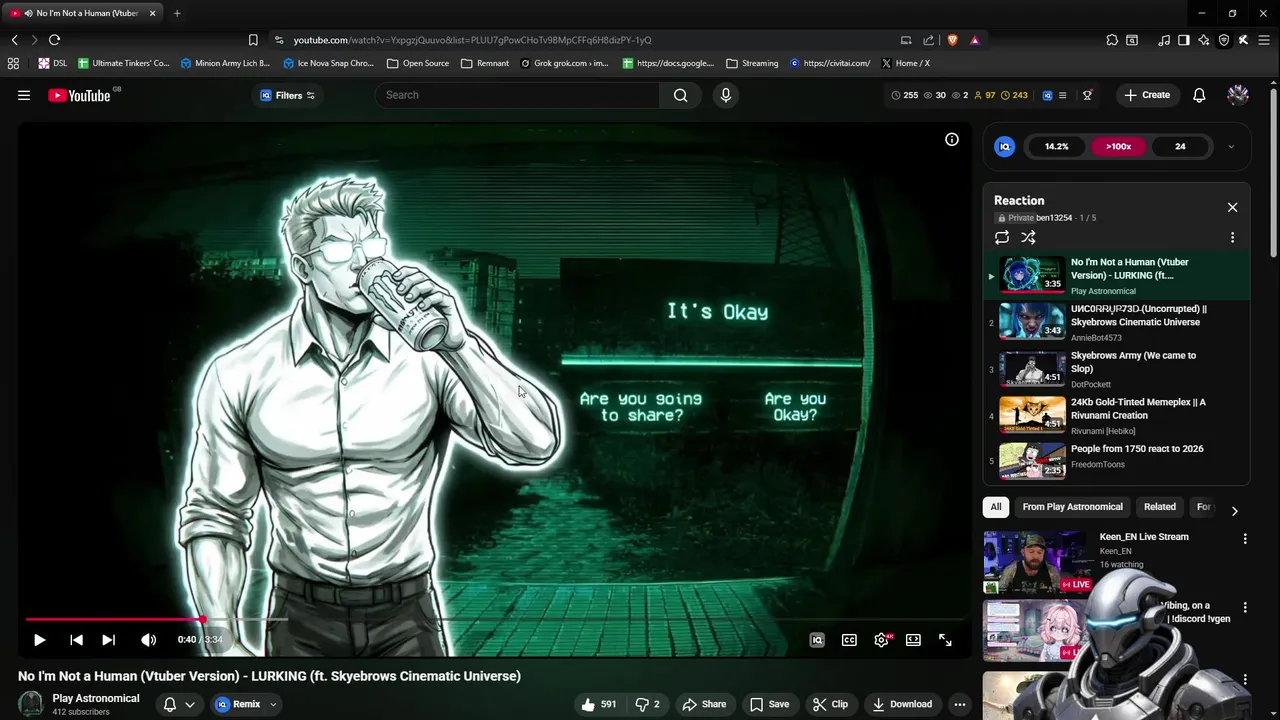This screenshot has width=1280, height=720.
Task: Save video to a playlist
Action: point(769,704)
